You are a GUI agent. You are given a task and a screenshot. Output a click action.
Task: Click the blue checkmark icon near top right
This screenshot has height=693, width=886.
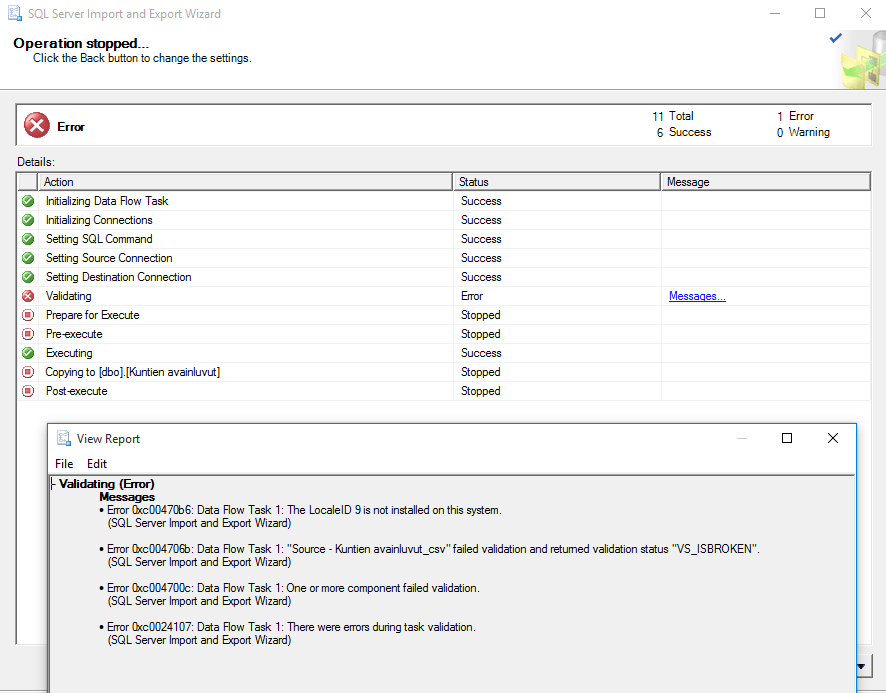[835, 37]
